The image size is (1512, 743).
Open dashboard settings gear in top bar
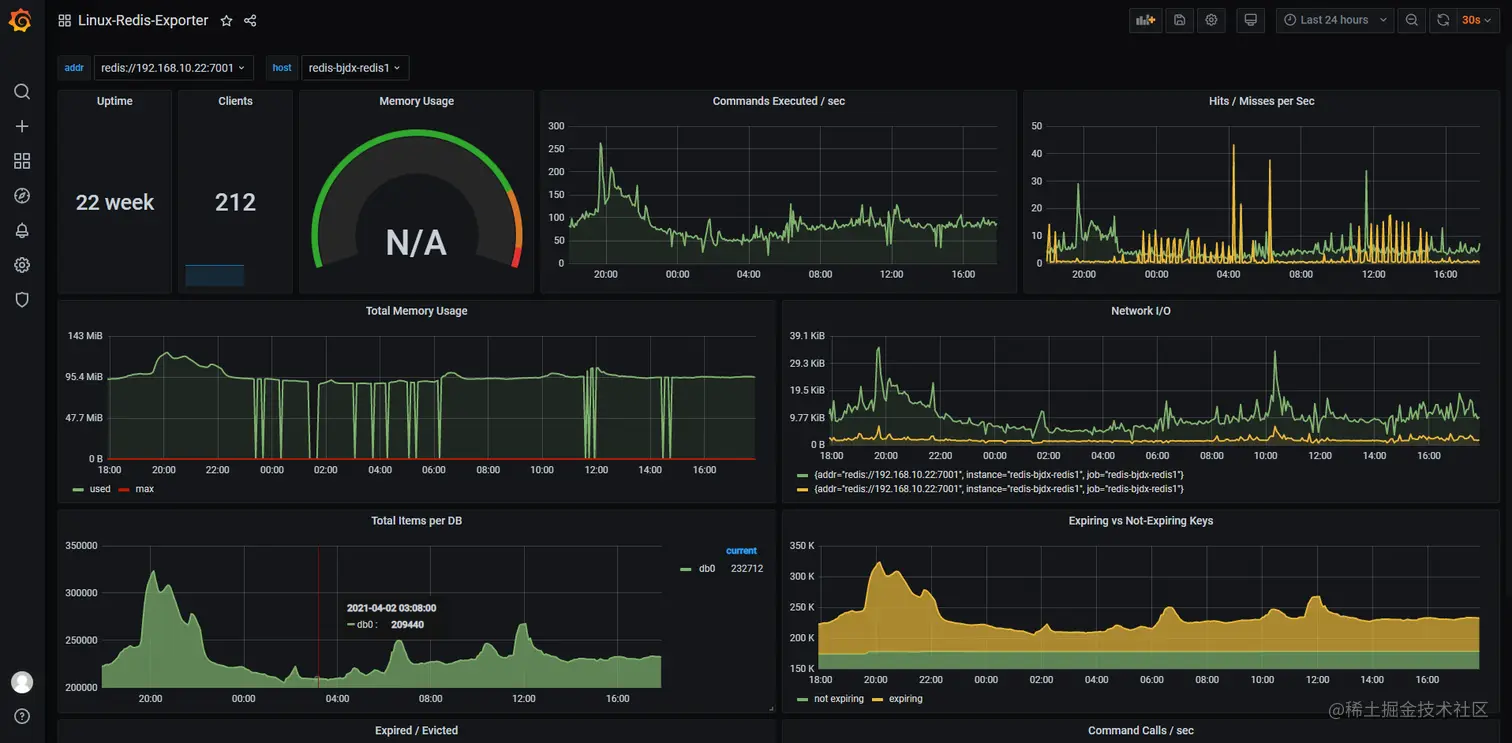[1211, 20]
